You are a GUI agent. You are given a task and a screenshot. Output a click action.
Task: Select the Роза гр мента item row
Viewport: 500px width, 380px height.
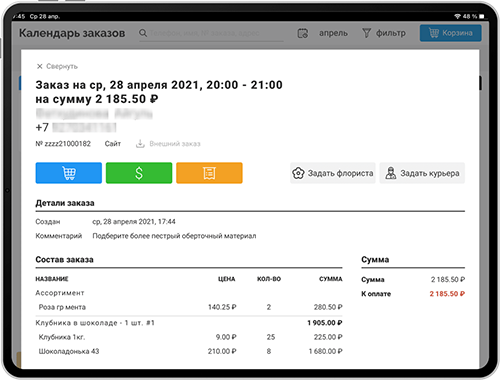click(189, 307)
